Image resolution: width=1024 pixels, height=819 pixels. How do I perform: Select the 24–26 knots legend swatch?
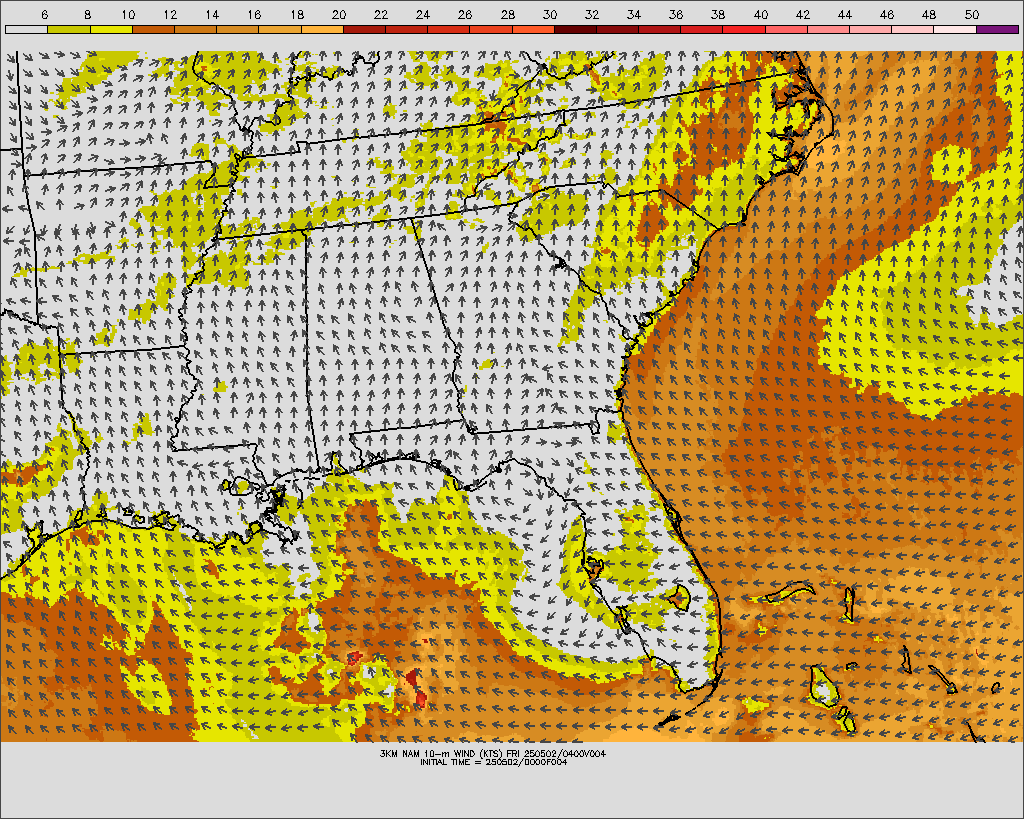pyautogui.click(x=449, y=29)
